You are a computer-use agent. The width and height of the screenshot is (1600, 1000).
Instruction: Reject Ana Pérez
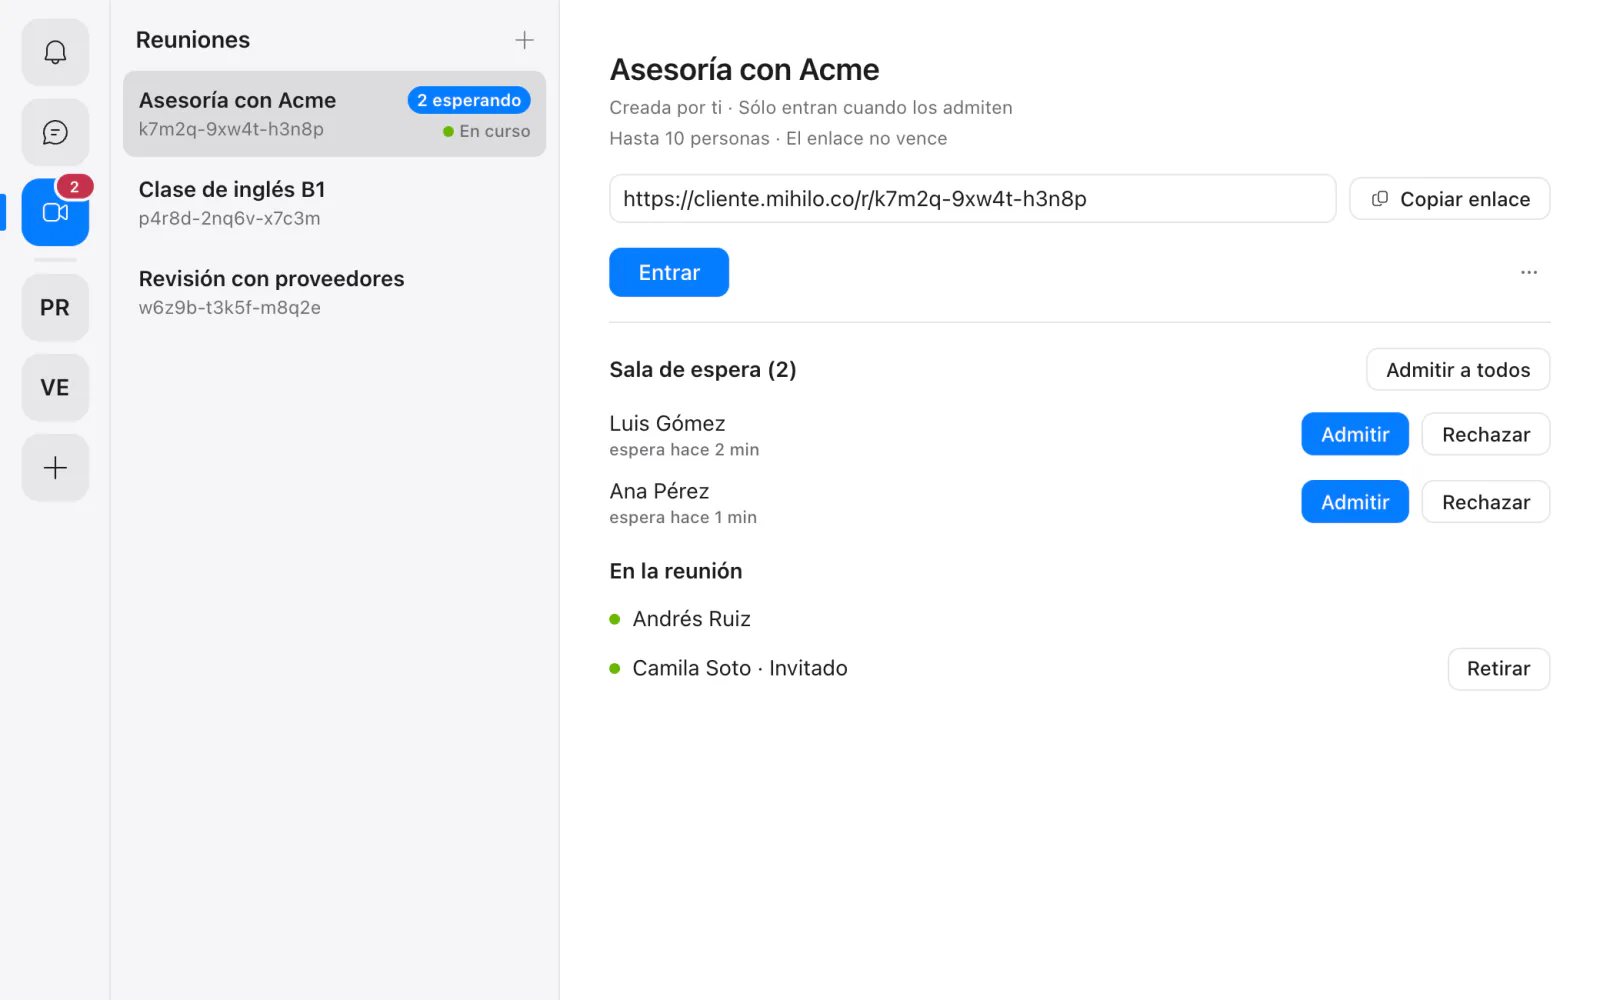1486,502
